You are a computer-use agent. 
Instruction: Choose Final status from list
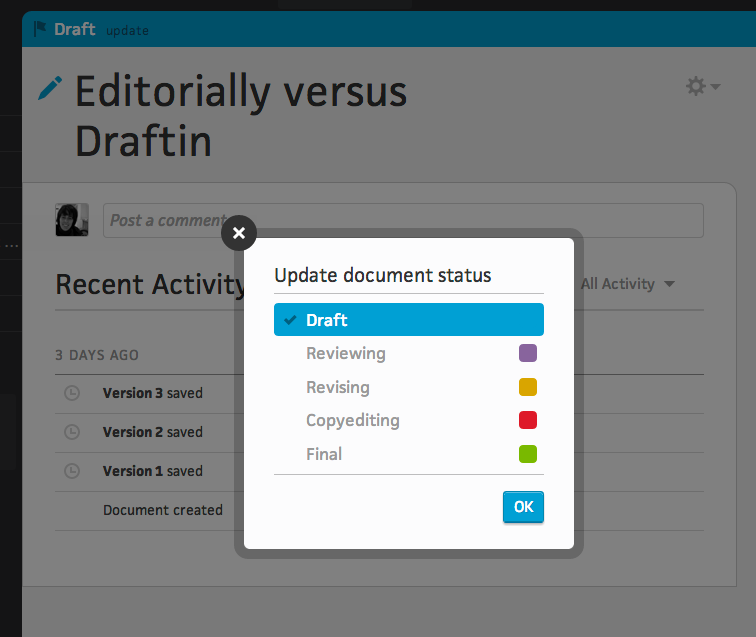(409, 454)
